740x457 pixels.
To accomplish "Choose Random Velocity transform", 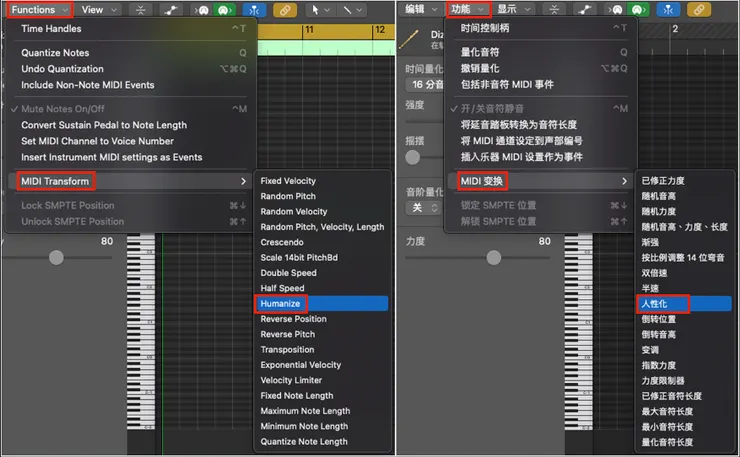I will coord(322,212).
